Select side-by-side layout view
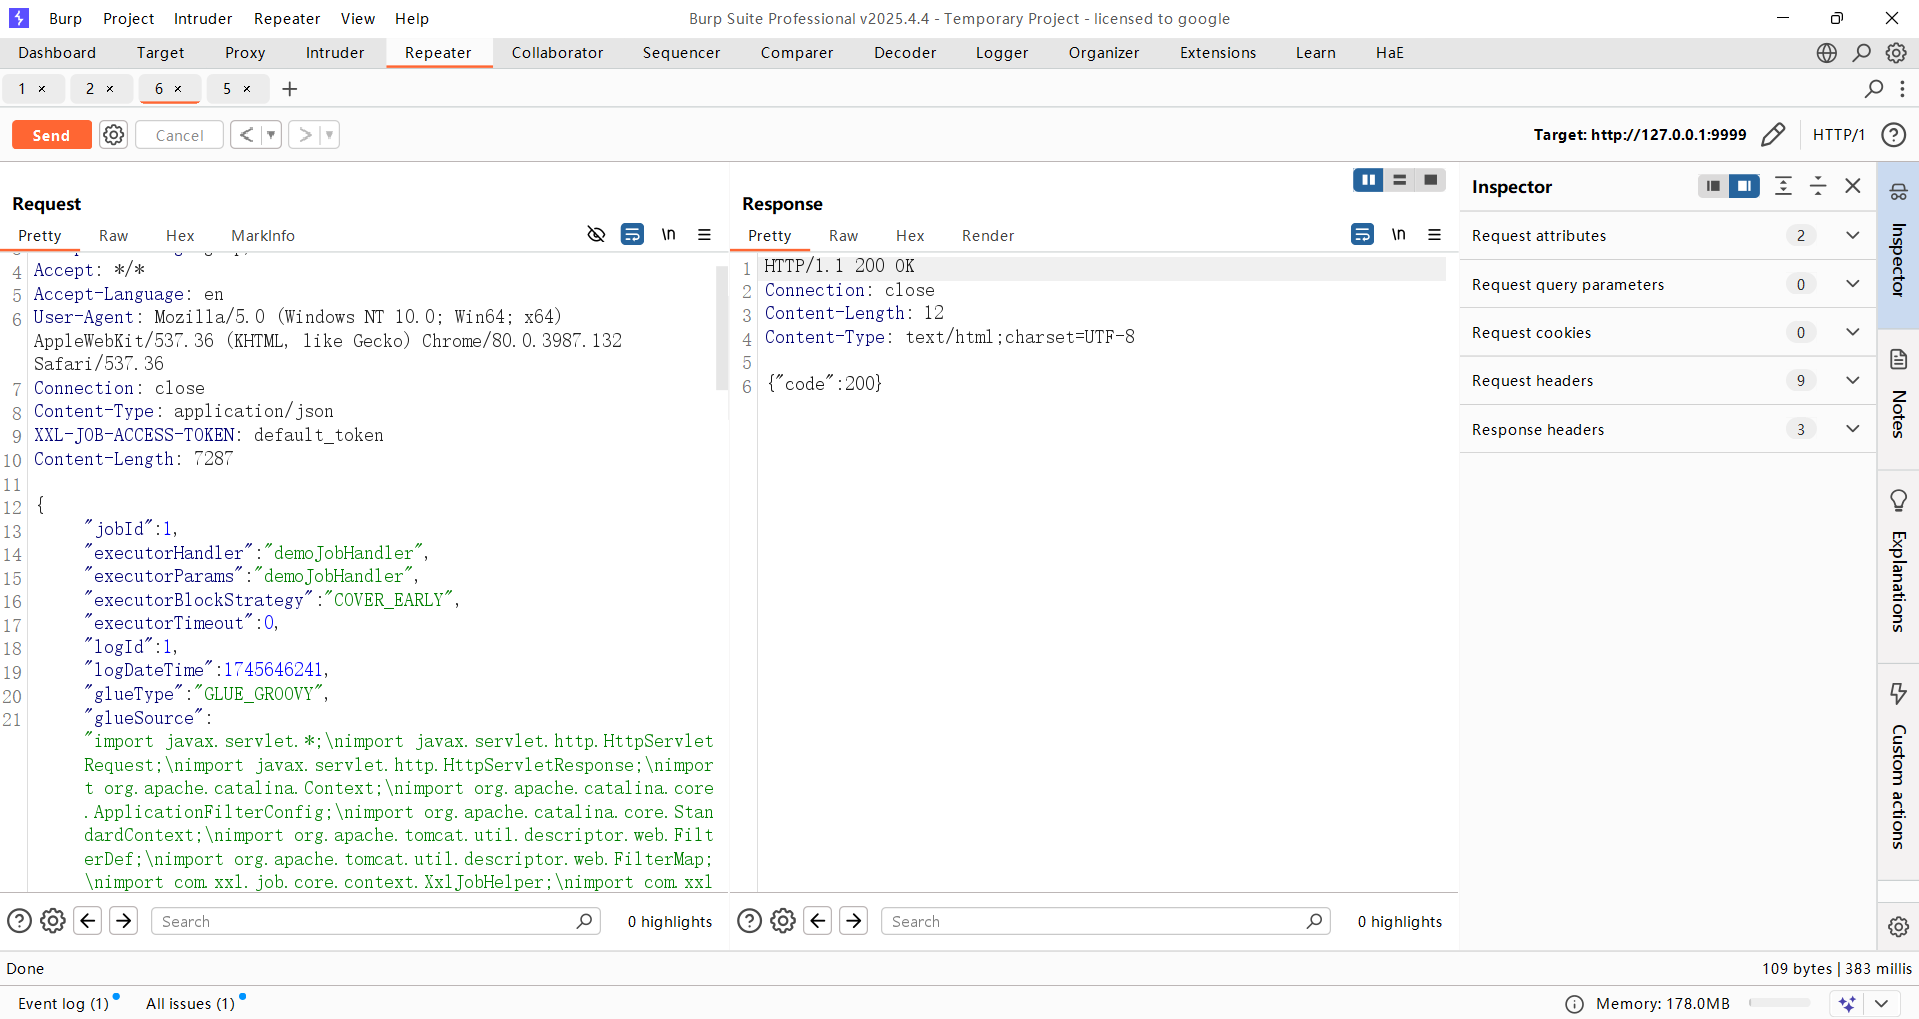 click(x=1368, y=180)
